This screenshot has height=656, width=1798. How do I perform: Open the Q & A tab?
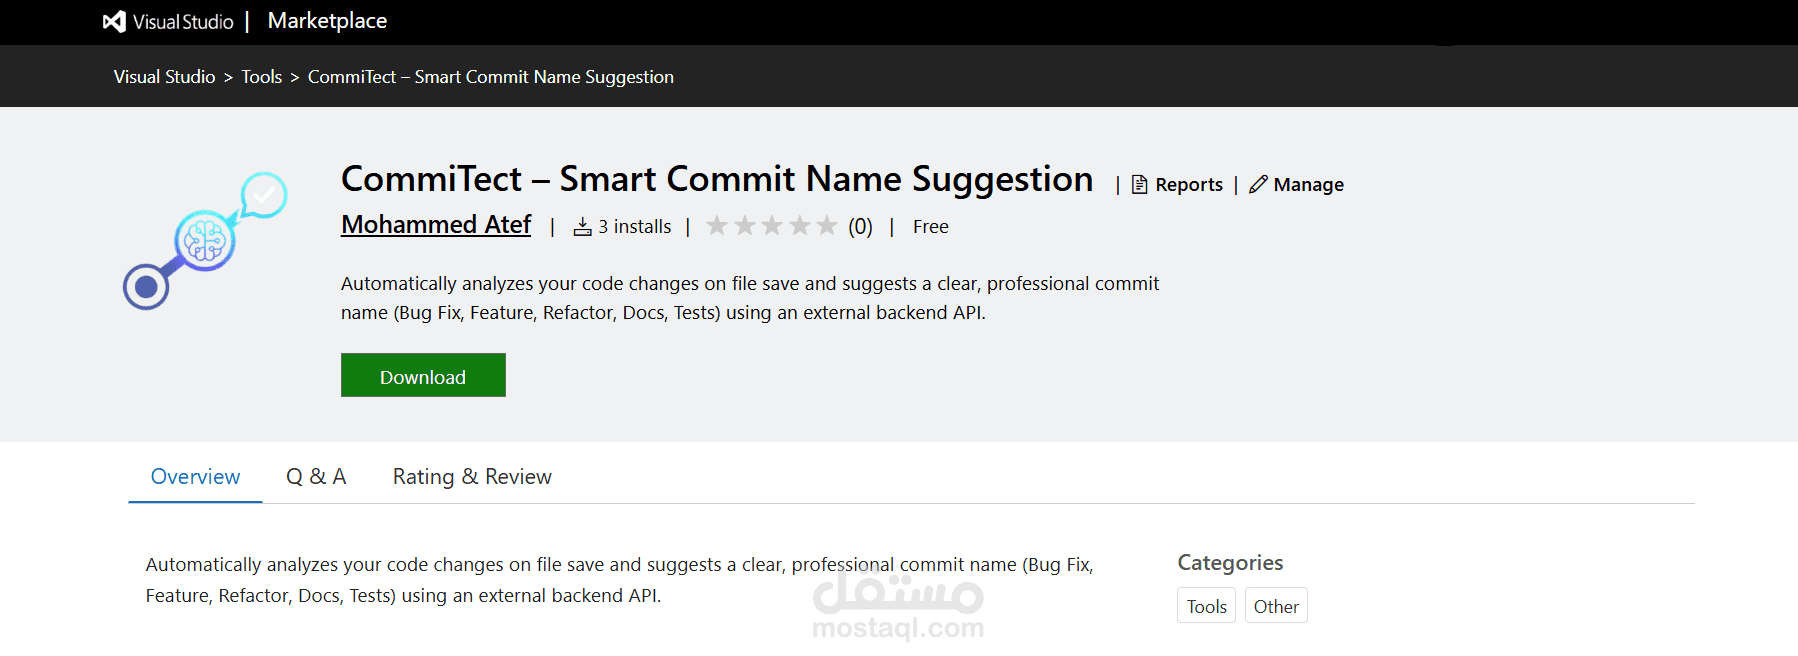point(316,477)
